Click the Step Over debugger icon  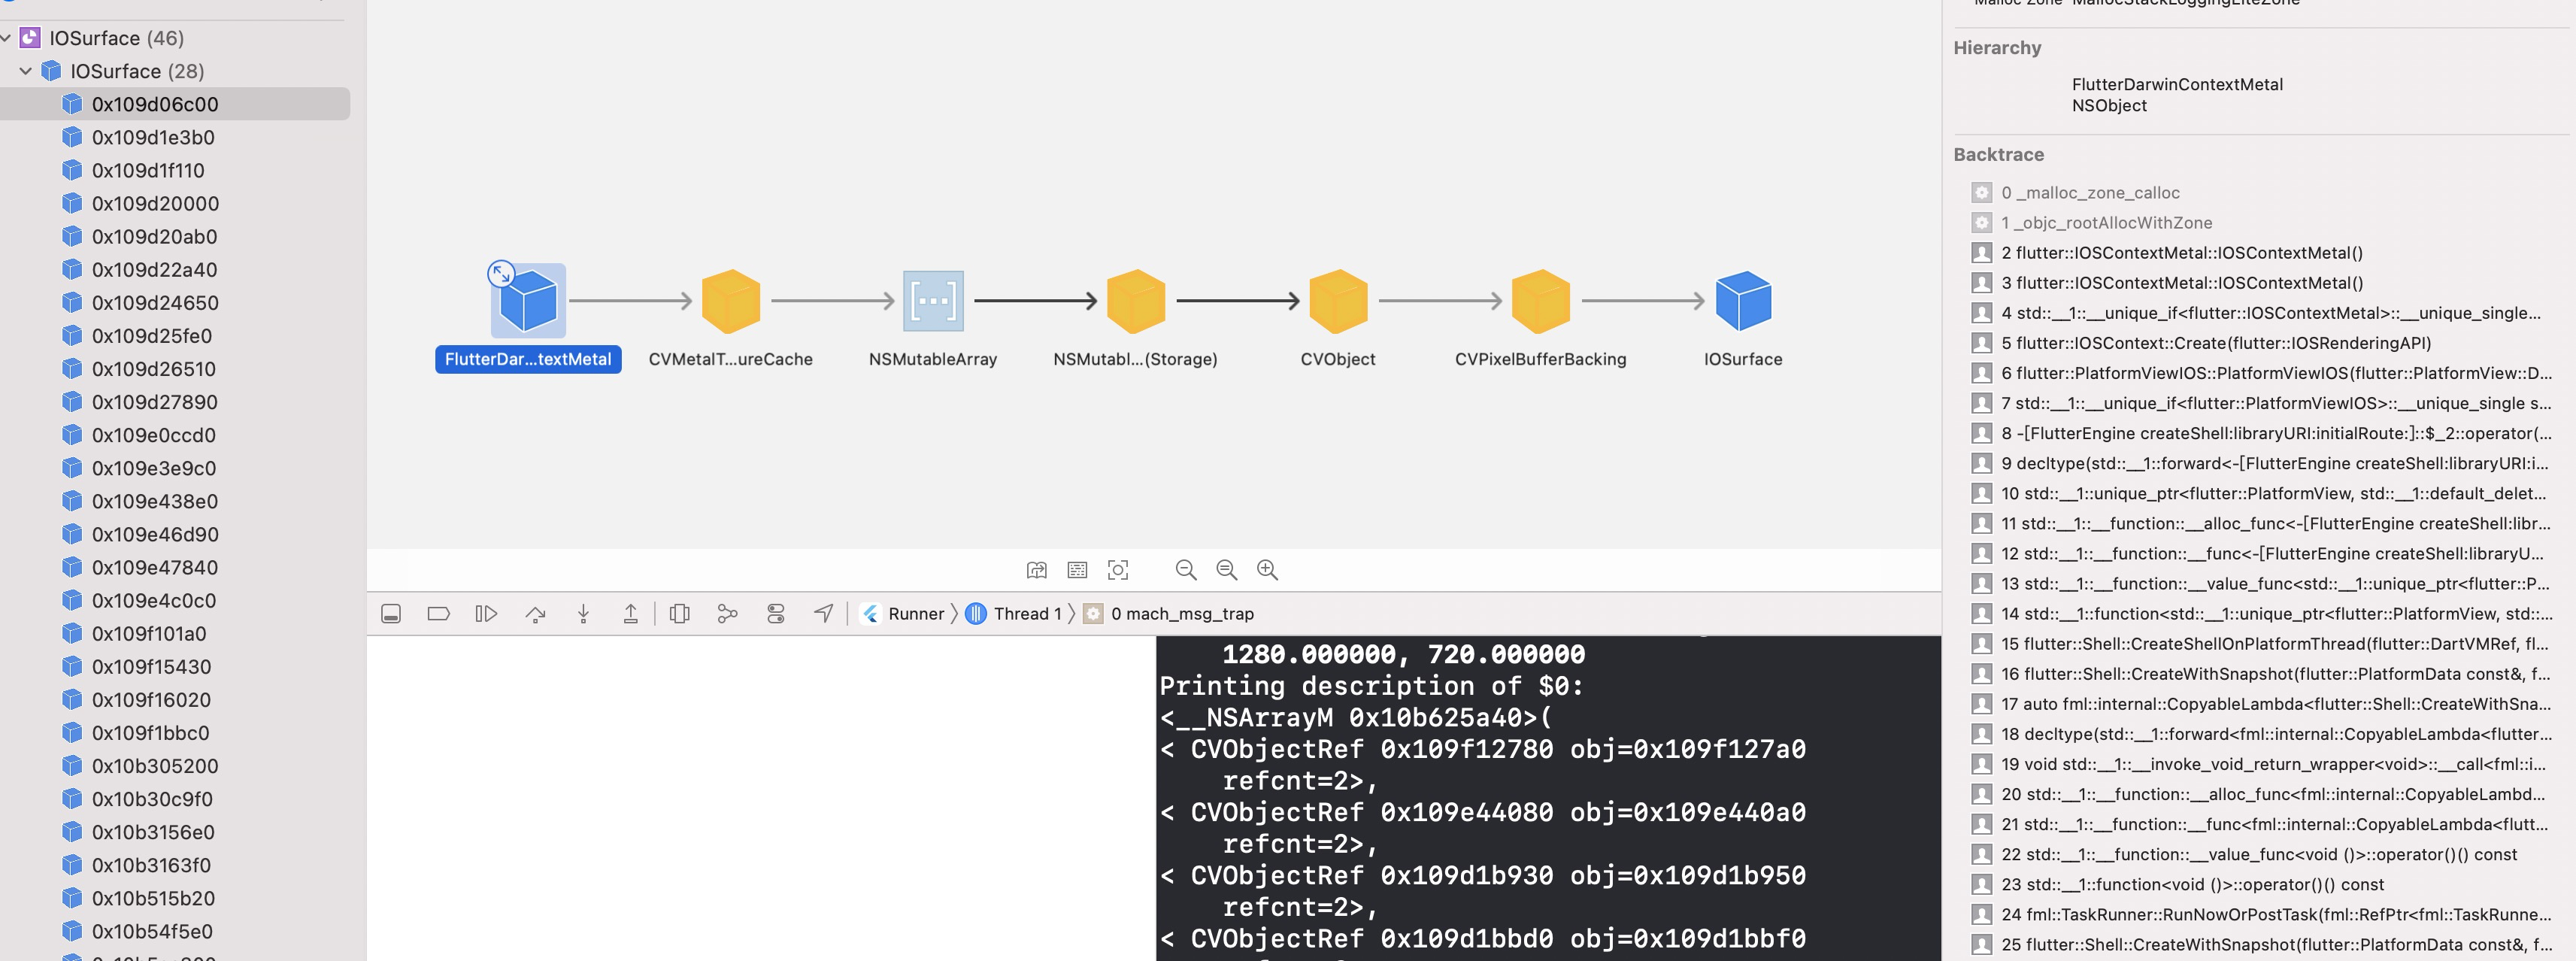(536, 613)
